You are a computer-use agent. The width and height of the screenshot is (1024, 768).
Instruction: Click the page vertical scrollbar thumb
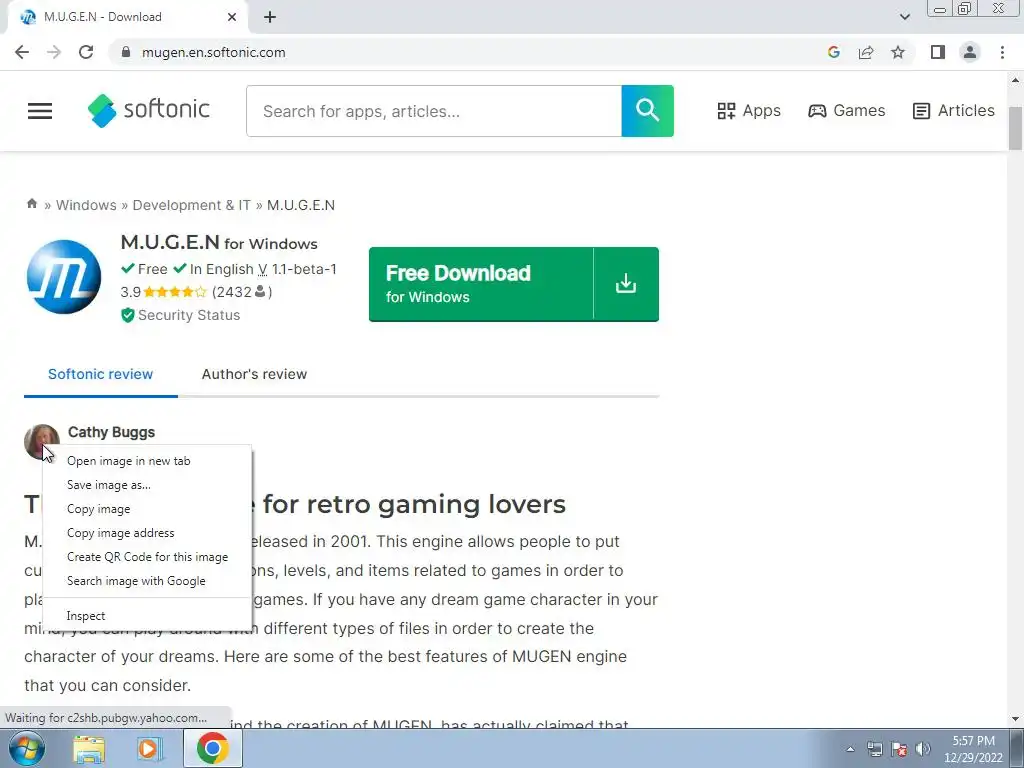(1015, 128)
